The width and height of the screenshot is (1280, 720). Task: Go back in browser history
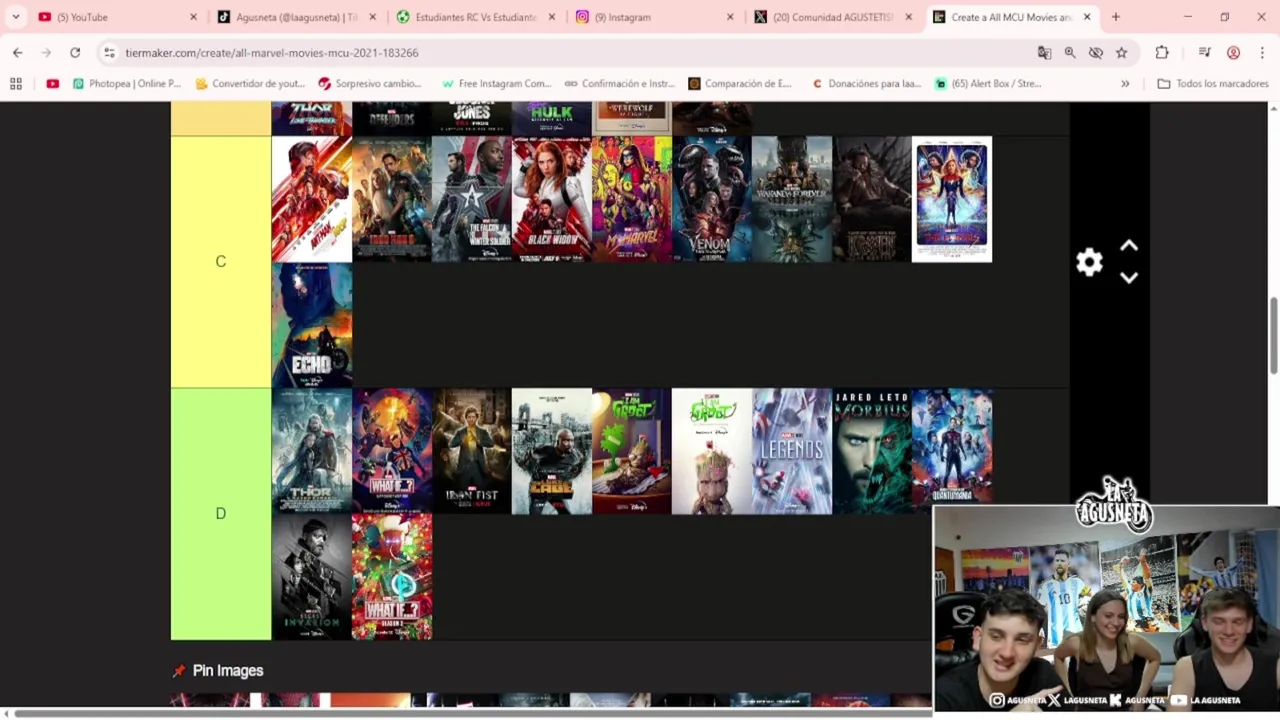pos(18,53)
